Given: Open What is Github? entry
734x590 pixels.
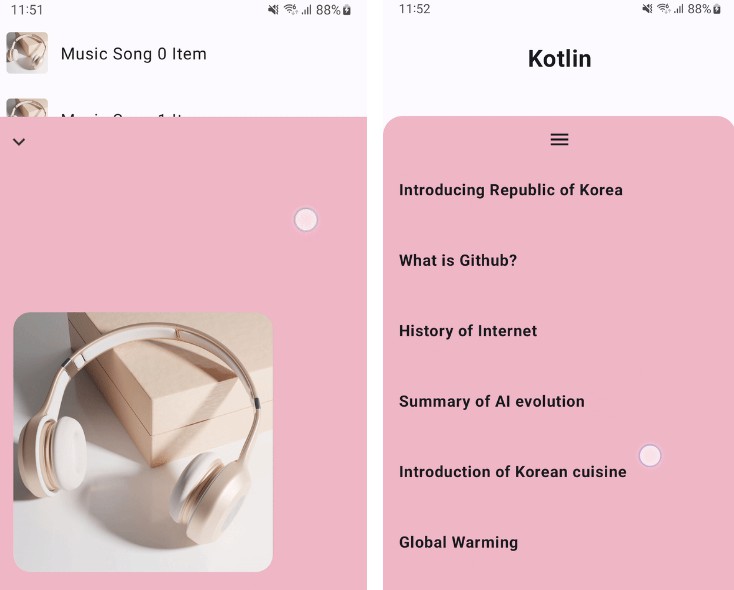Looking at the screenshot, I should tap(458, 260).
